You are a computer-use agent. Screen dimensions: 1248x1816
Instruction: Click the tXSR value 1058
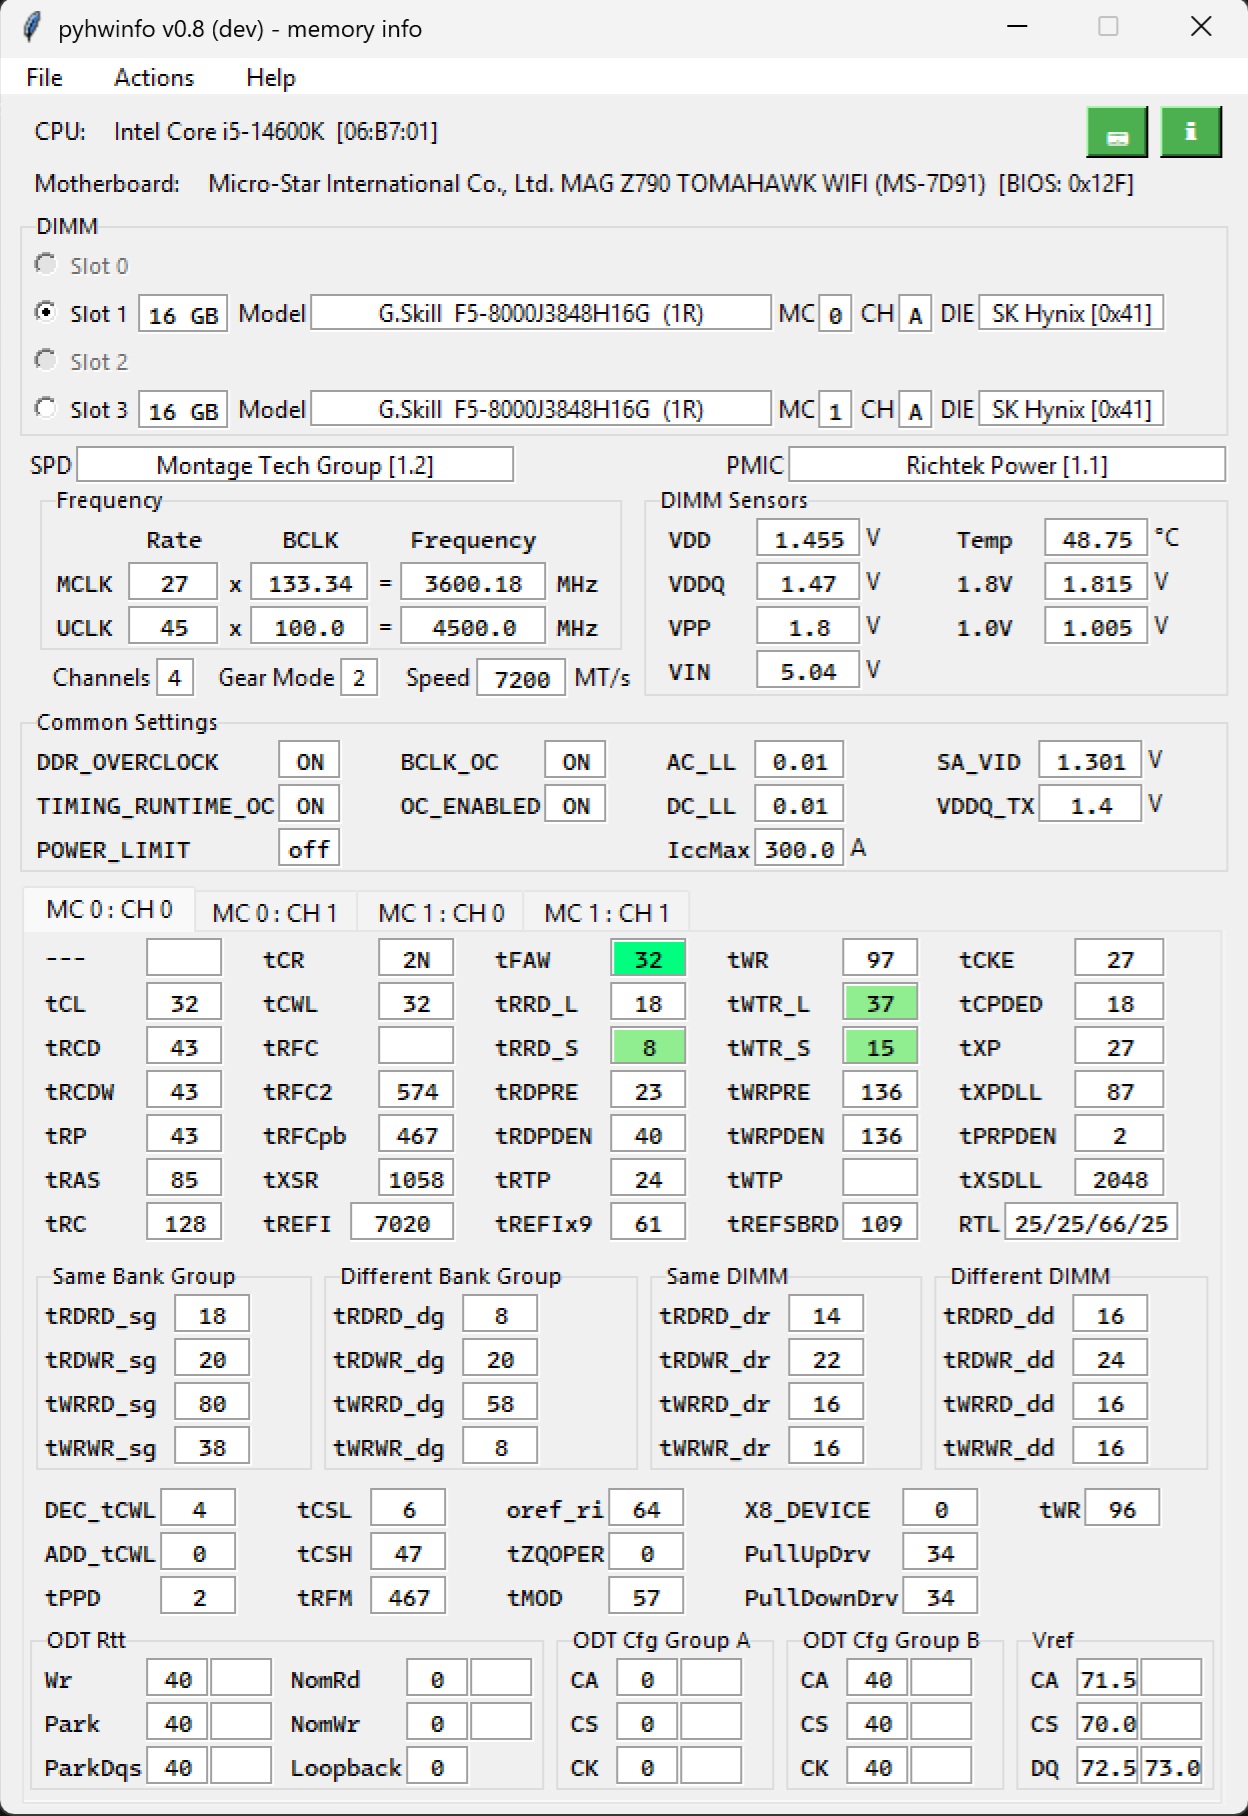(416, 1180)
